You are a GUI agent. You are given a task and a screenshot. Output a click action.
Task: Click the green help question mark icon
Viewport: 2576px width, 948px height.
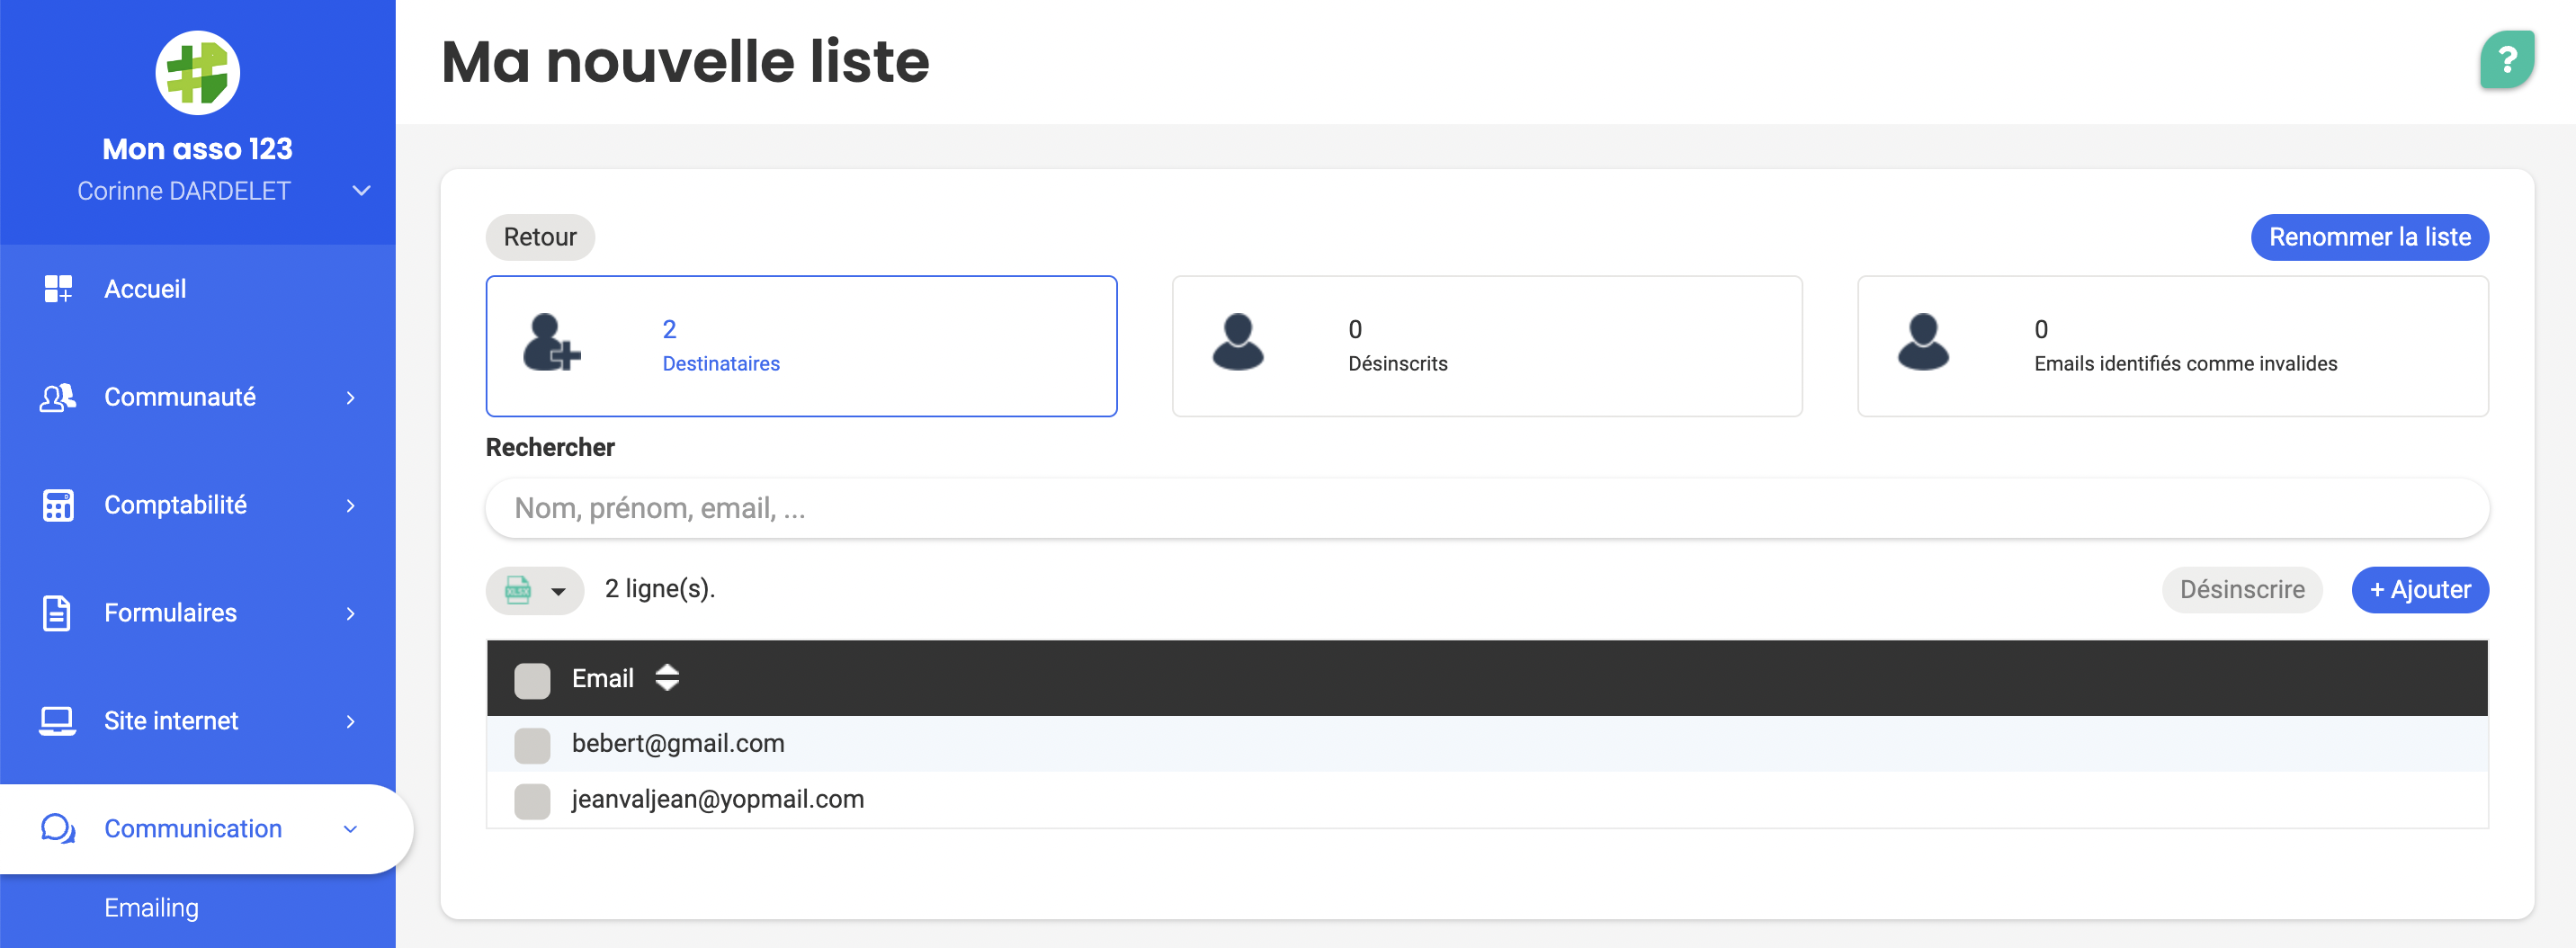click(2506, 60)
